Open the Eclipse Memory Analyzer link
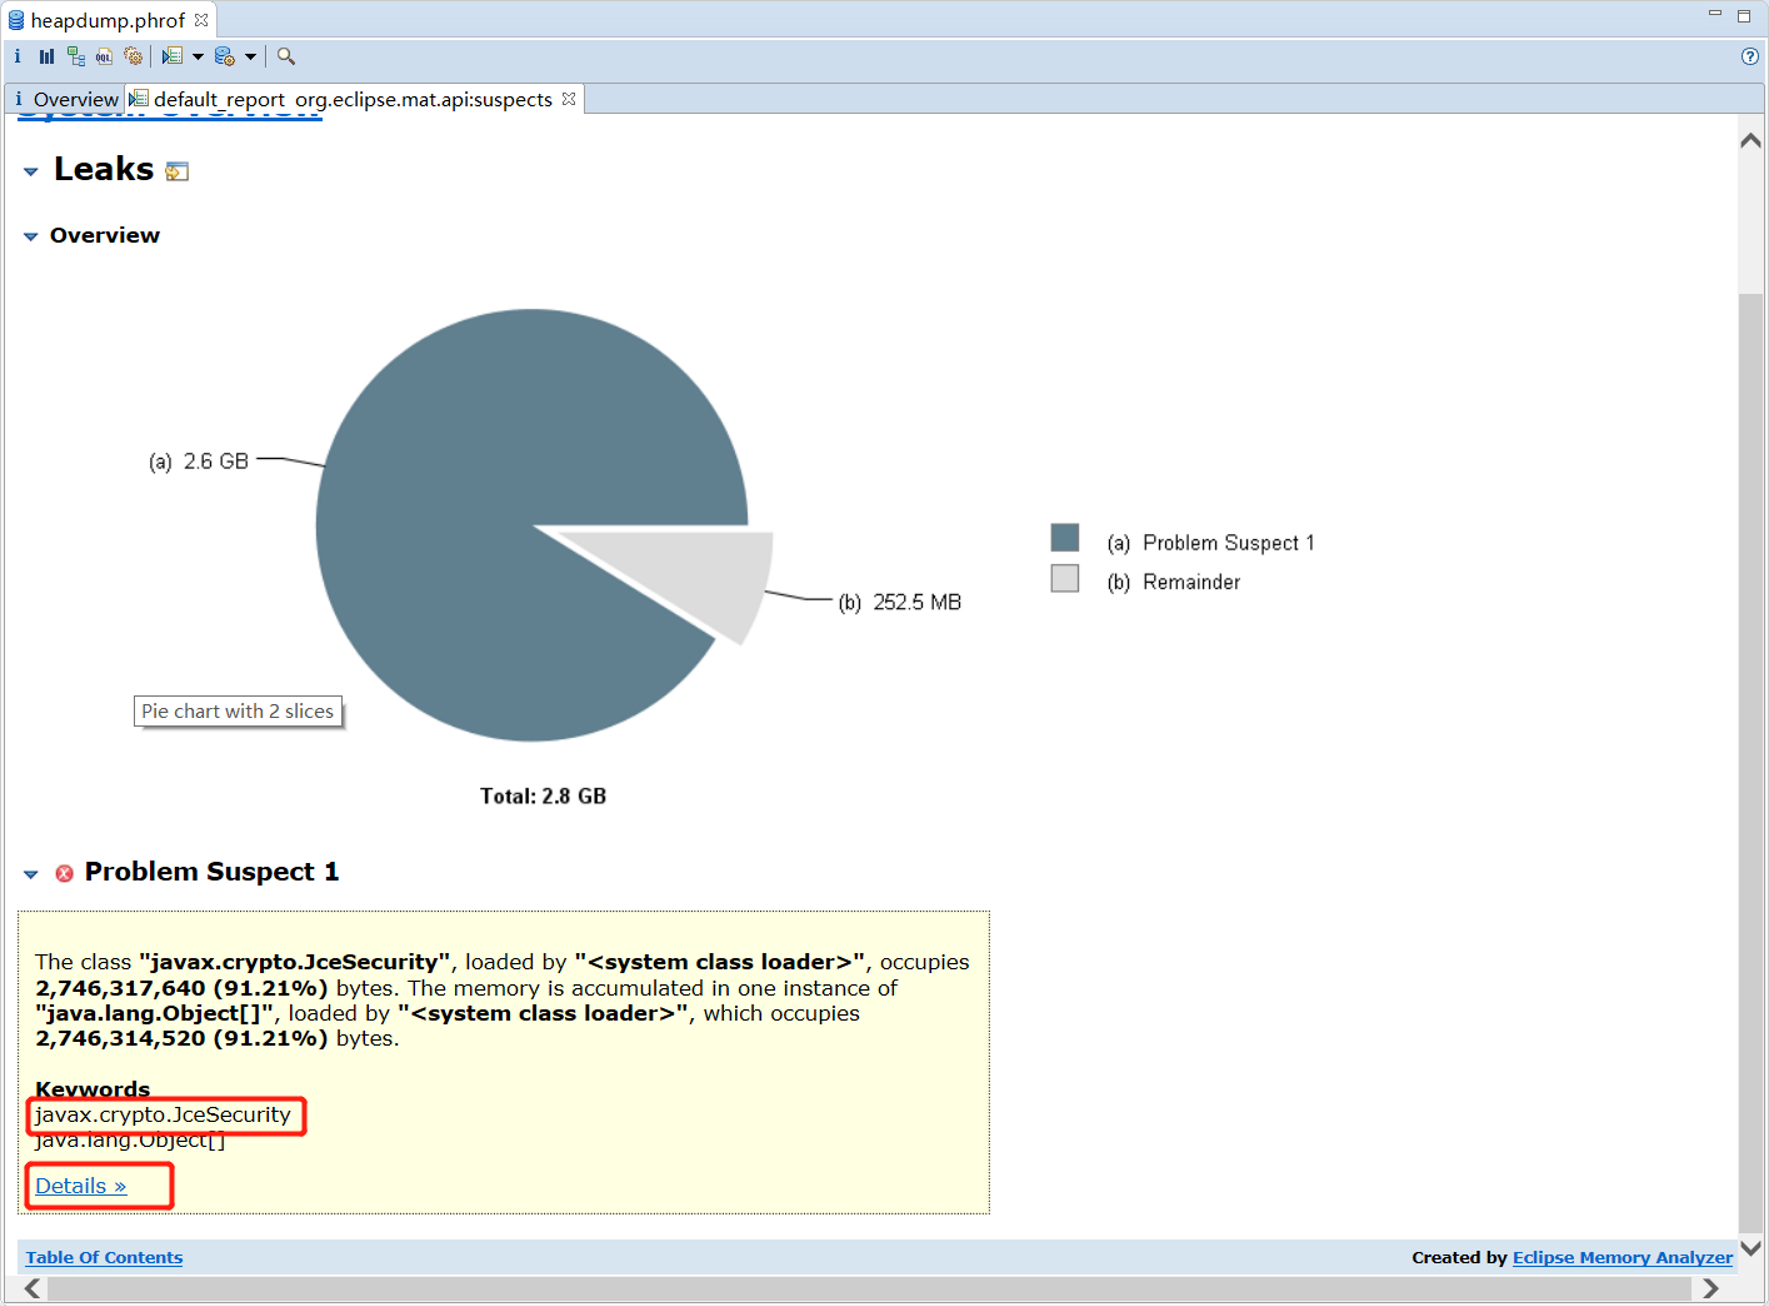The width and height of the screenshot is (1769, 1306). tap(1622, 1257)
